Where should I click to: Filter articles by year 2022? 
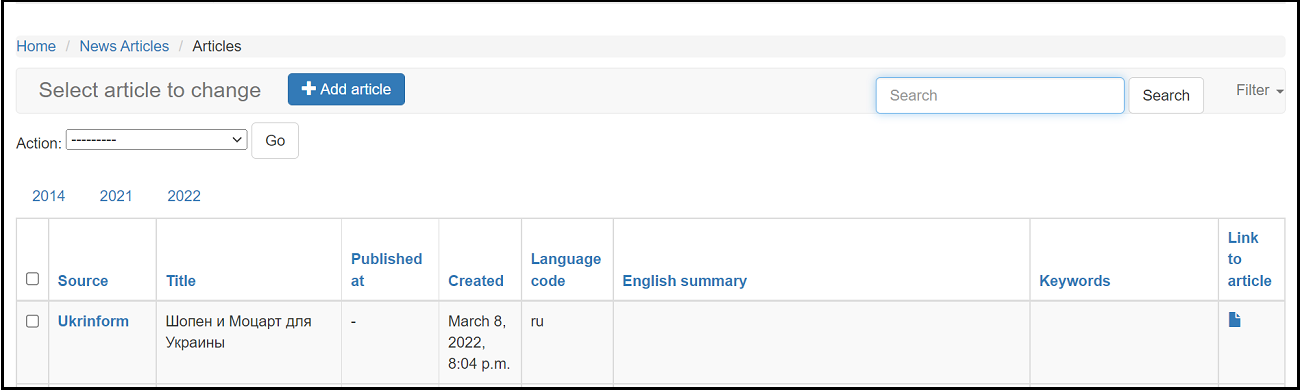click(x=184, y=196)
